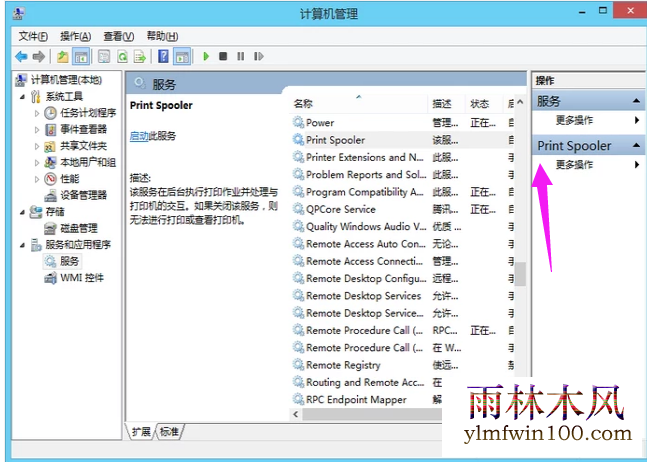Expand the 任务计划程序 node arrow

(37, 113)
